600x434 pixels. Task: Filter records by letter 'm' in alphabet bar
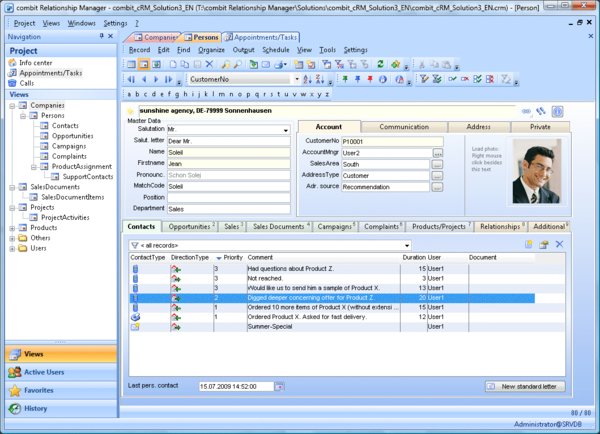224,94
